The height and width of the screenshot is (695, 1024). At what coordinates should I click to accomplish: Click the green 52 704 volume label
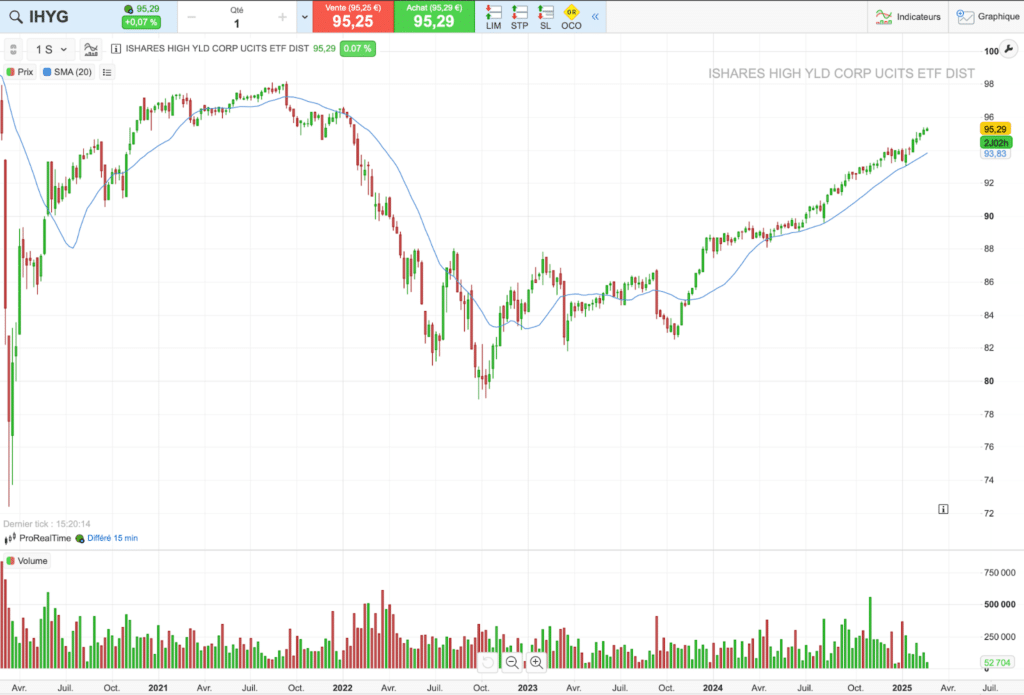[997, 662]
